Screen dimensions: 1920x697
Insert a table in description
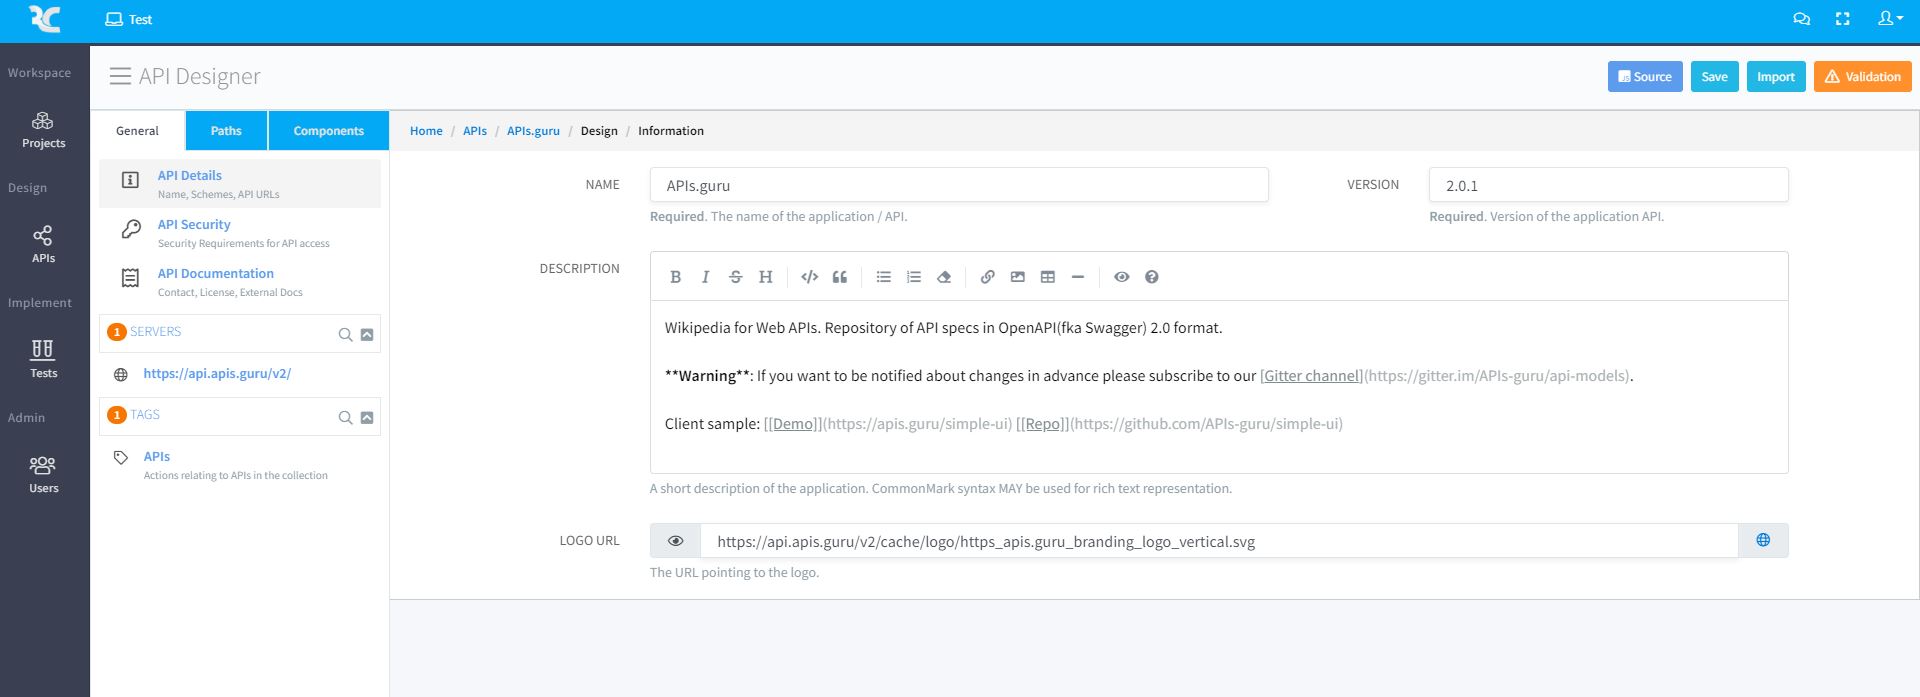(1048, 277)
